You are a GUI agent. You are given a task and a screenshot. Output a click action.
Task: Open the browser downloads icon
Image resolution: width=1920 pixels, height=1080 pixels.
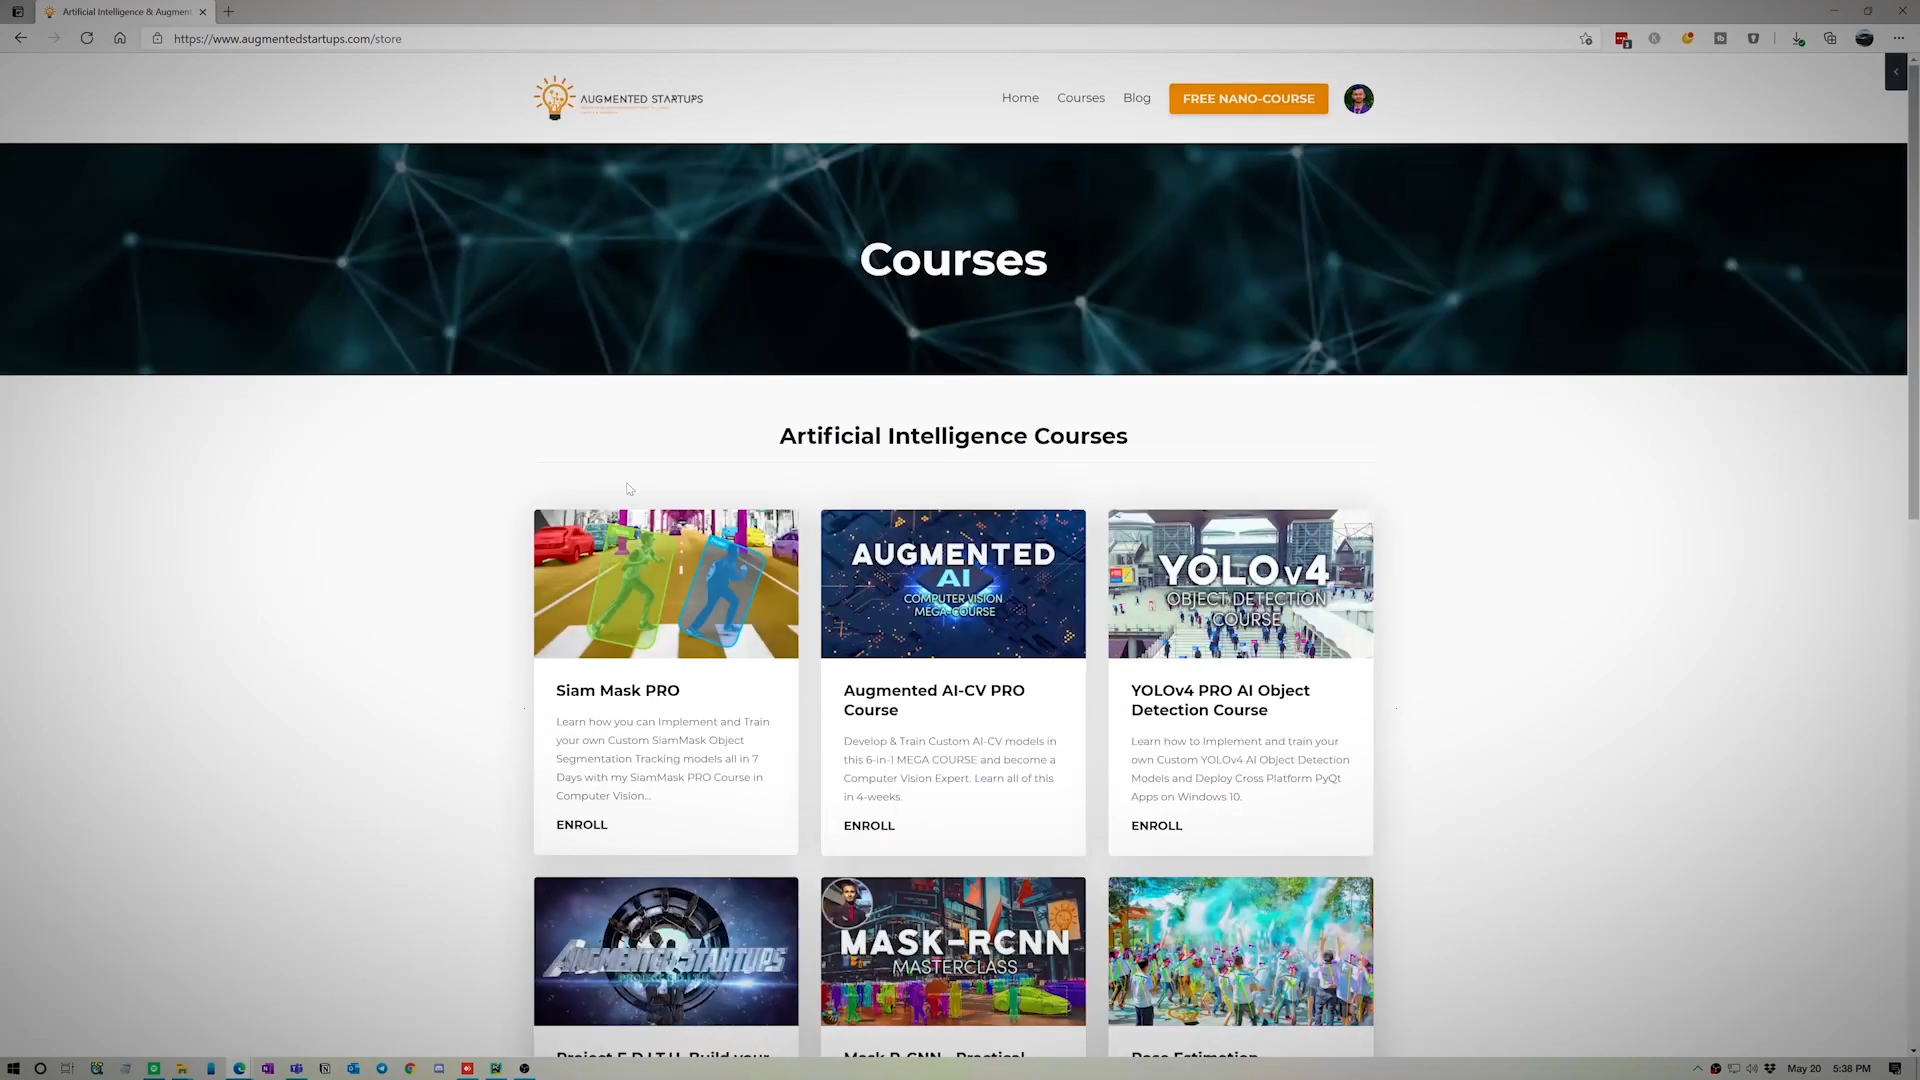pos(1798,39)
